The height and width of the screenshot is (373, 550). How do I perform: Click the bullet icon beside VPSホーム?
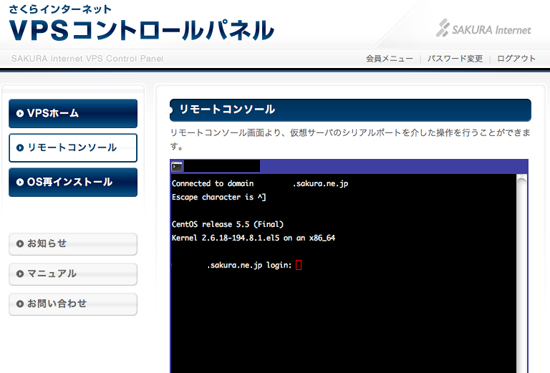coord(20,113)
